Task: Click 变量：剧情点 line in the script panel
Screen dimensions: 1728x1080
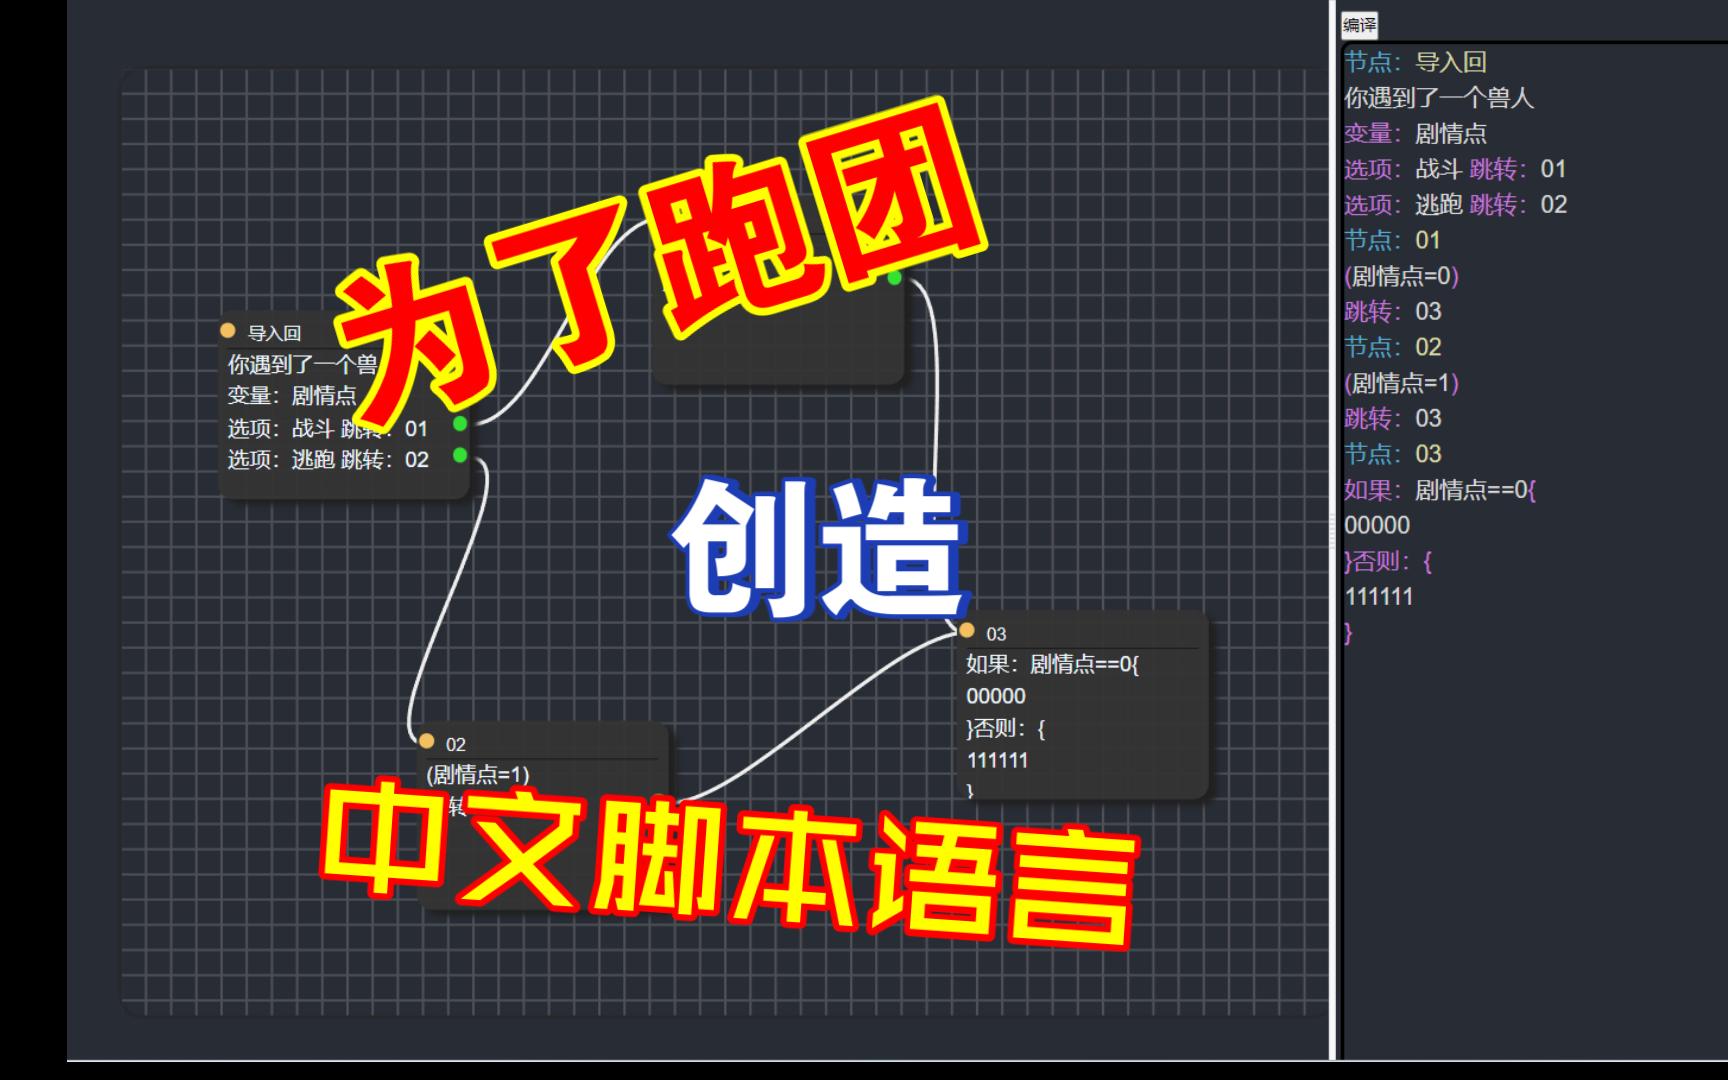Action: 1416,134
